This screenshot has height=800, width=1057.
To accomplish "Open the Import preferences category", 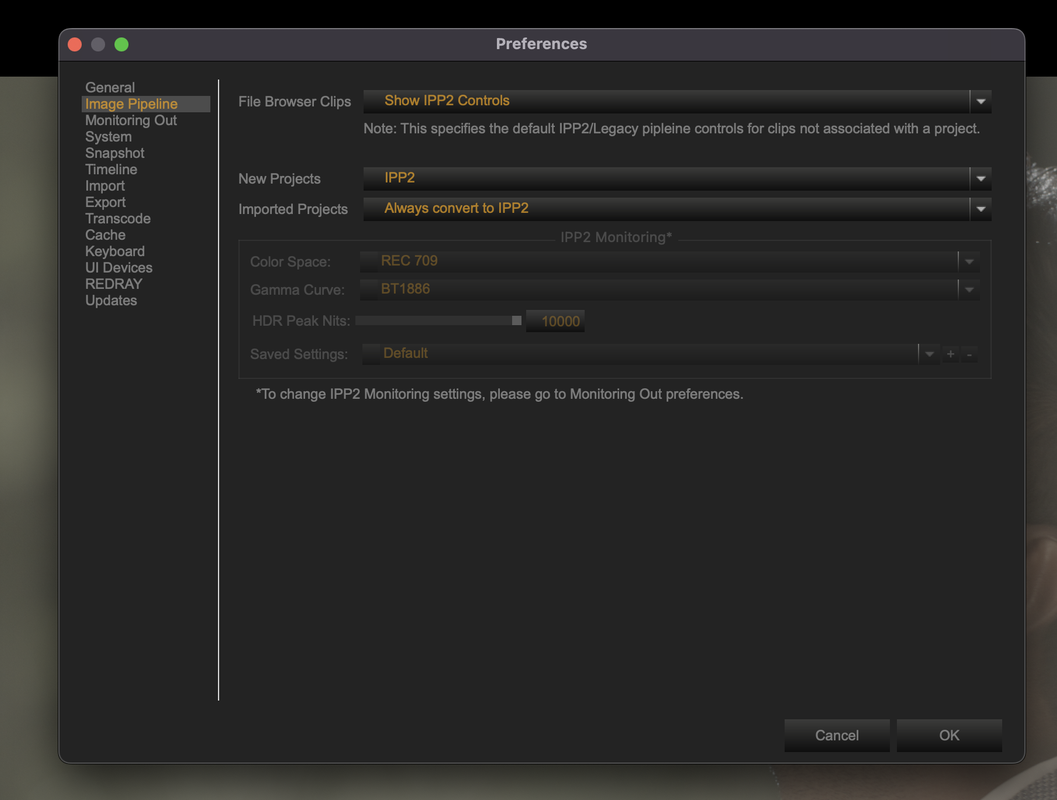I will click(105, 186).
